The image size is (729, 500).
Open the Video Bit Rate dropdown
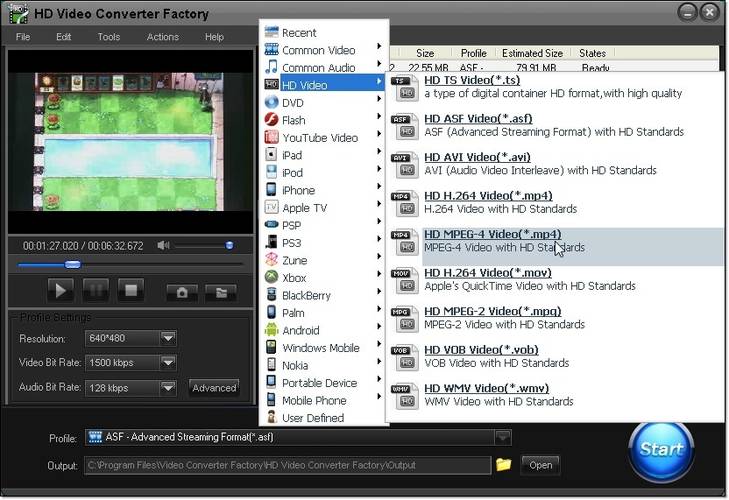168,362
